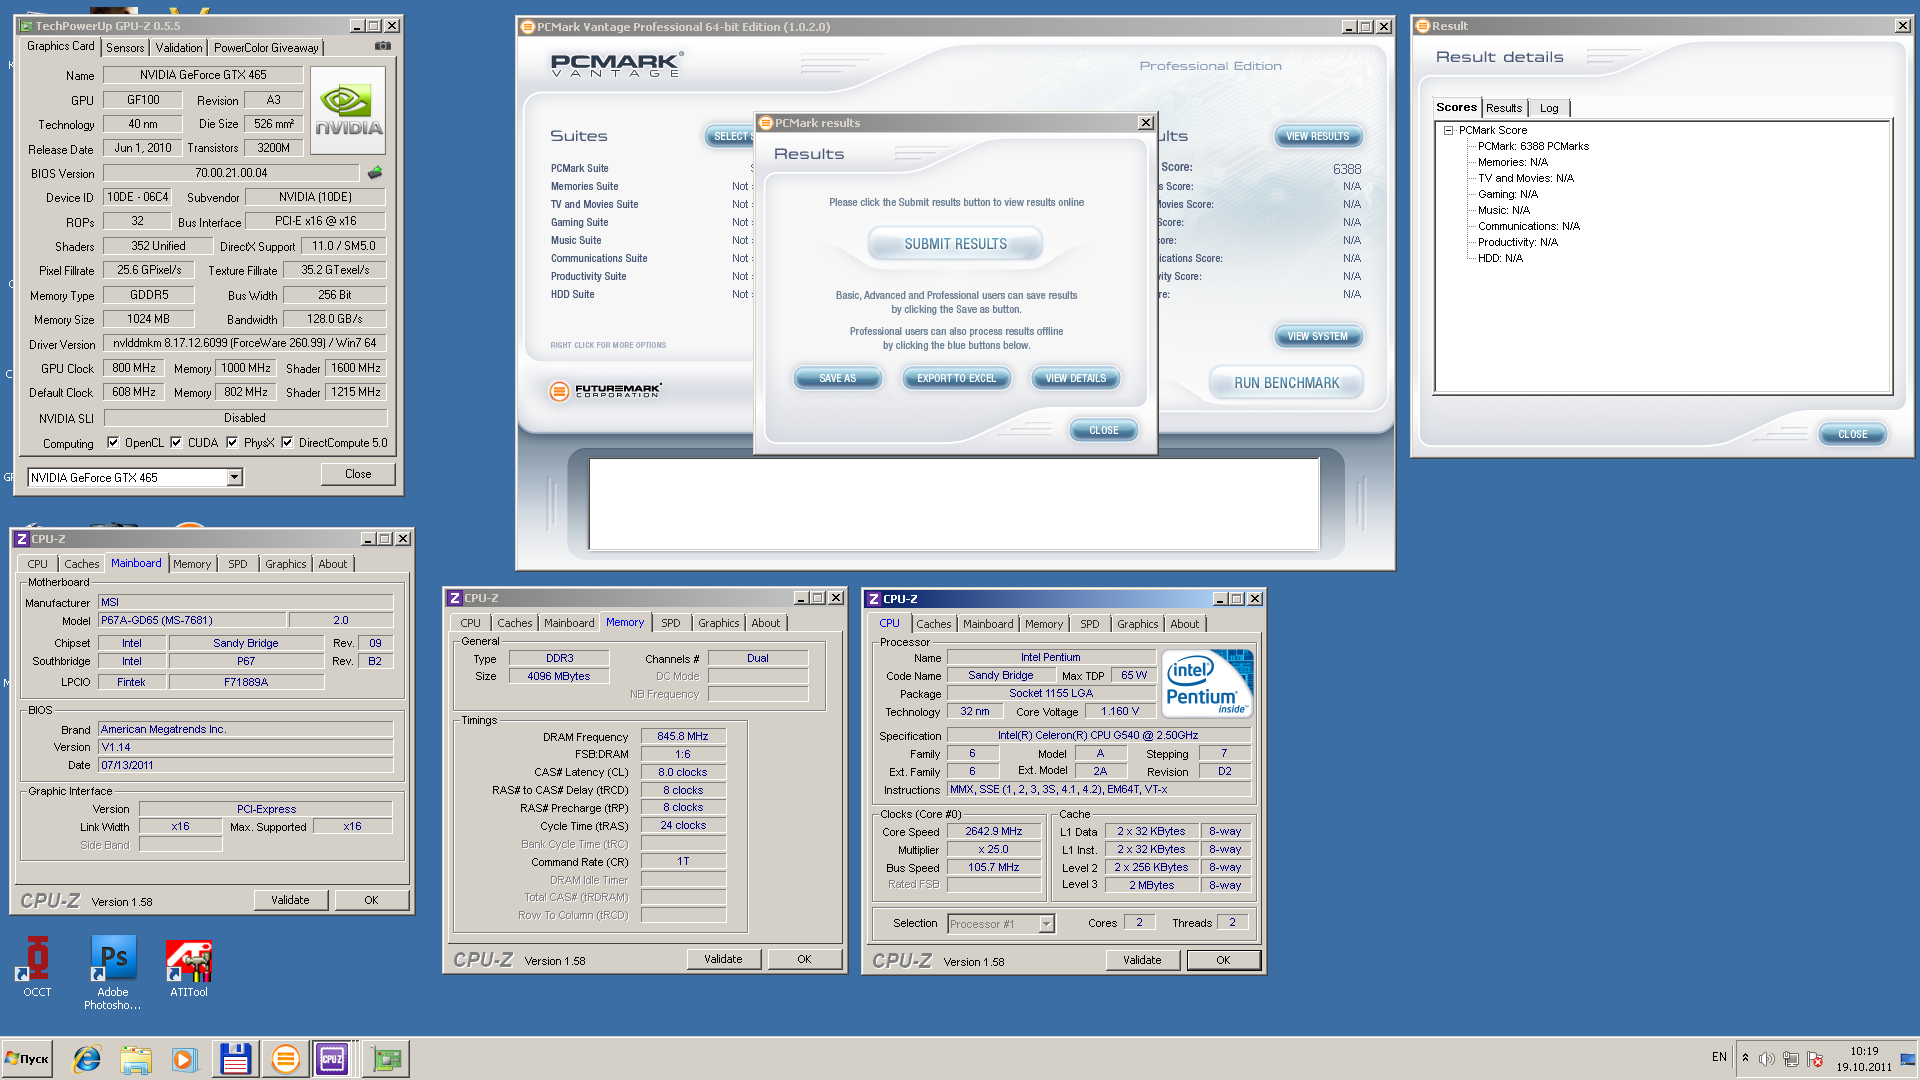Open the ATITool desktop shortcut
Image resolution: width=1920 pixels, height=1080 pixels.
click(x=189, y=968)
